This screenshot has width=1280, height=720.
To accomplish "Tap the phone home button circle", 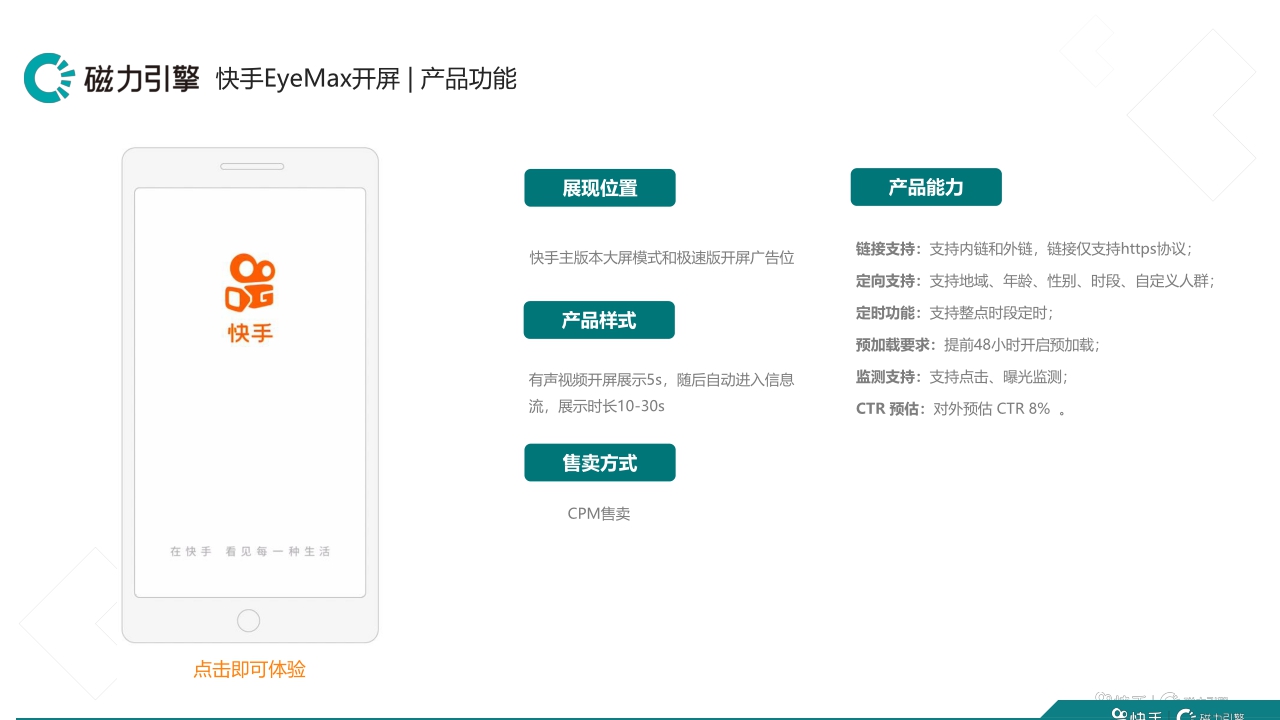I will pyautogui.click(x=248, y=620).
